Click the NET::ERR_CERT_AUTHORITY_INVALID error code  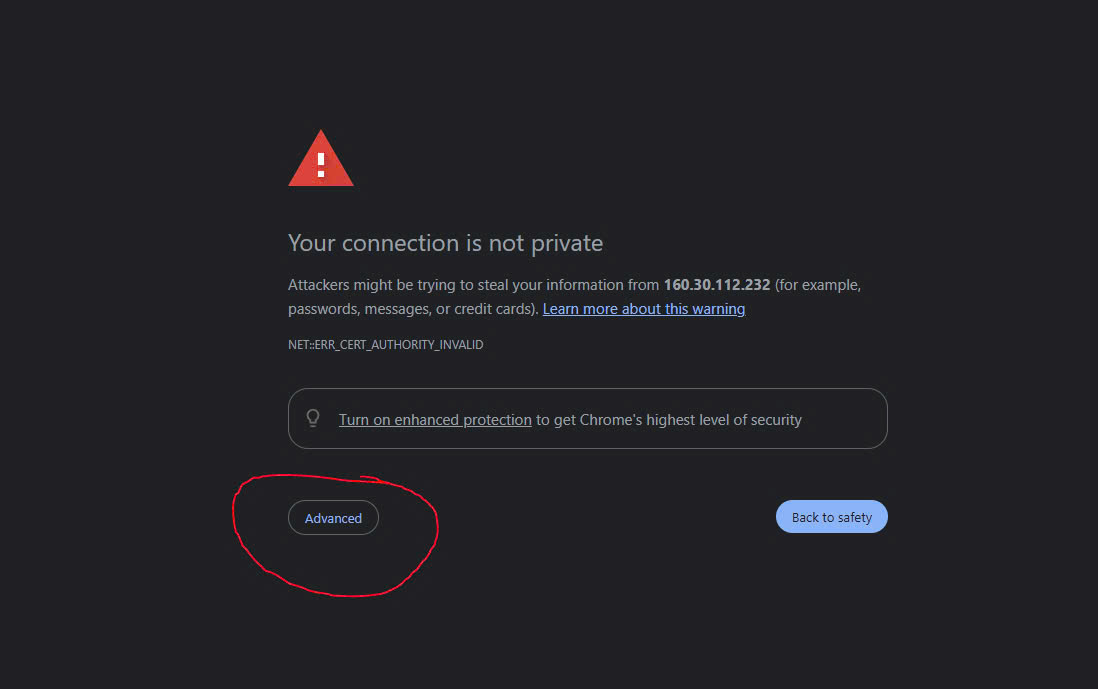coord(386,344)
